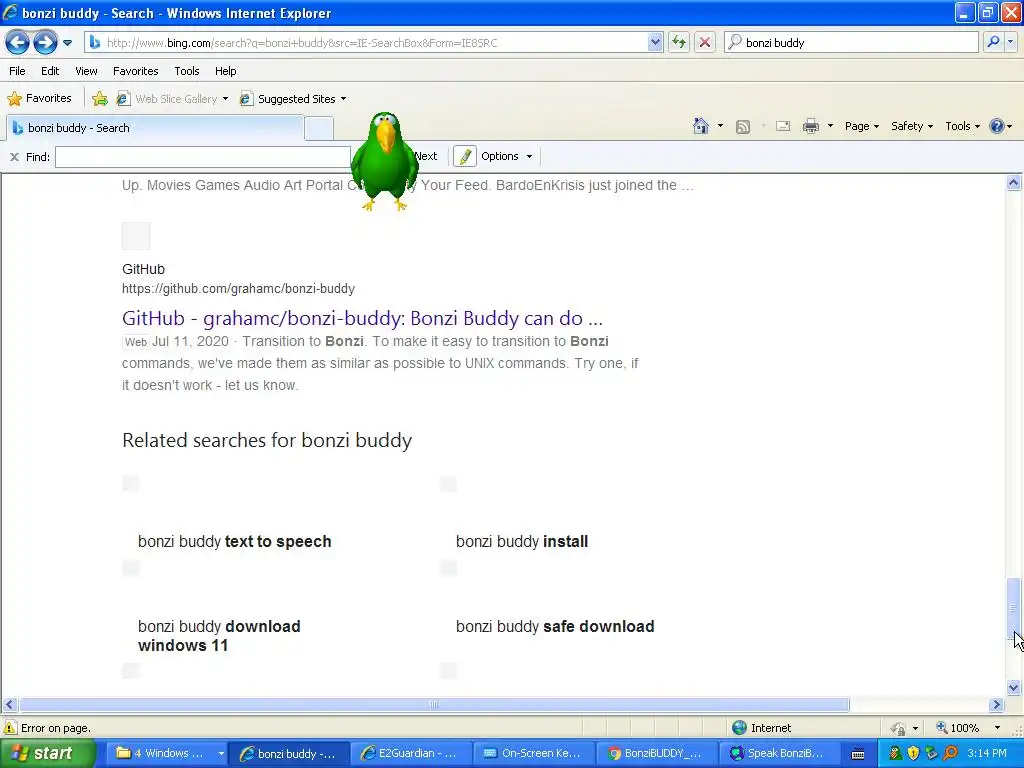Click the horizontal scrollbar thumb
The image size is (1024, 768).
pyautogui.click(x=434, y=705)
